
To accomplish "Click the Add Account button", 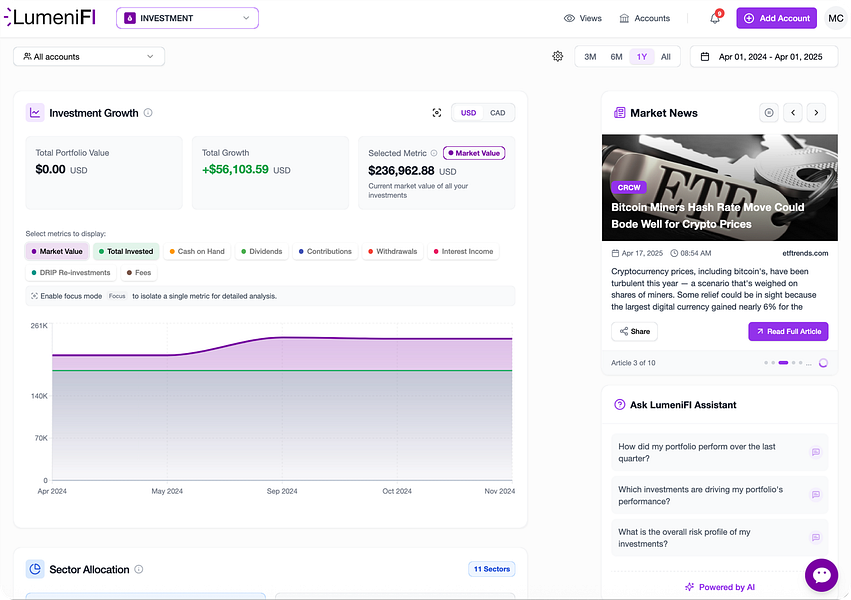I will point(776,18).
